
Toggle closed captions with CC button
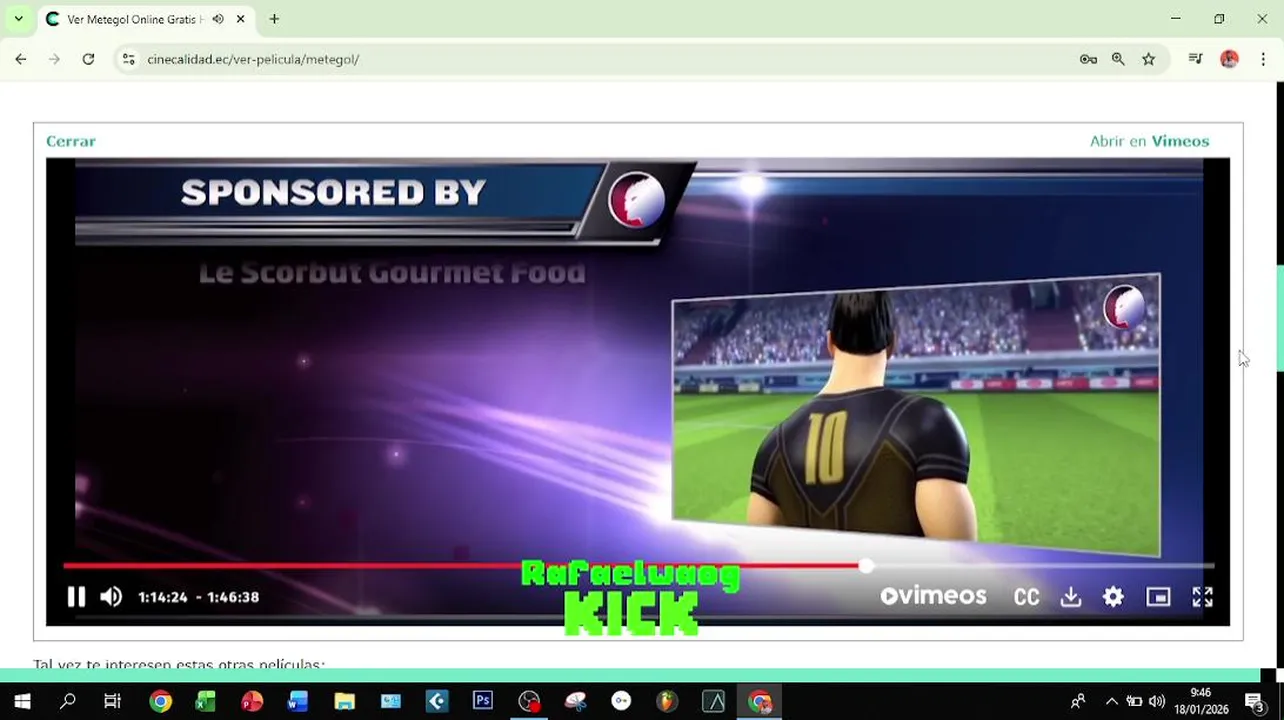tap(1026, 597)
